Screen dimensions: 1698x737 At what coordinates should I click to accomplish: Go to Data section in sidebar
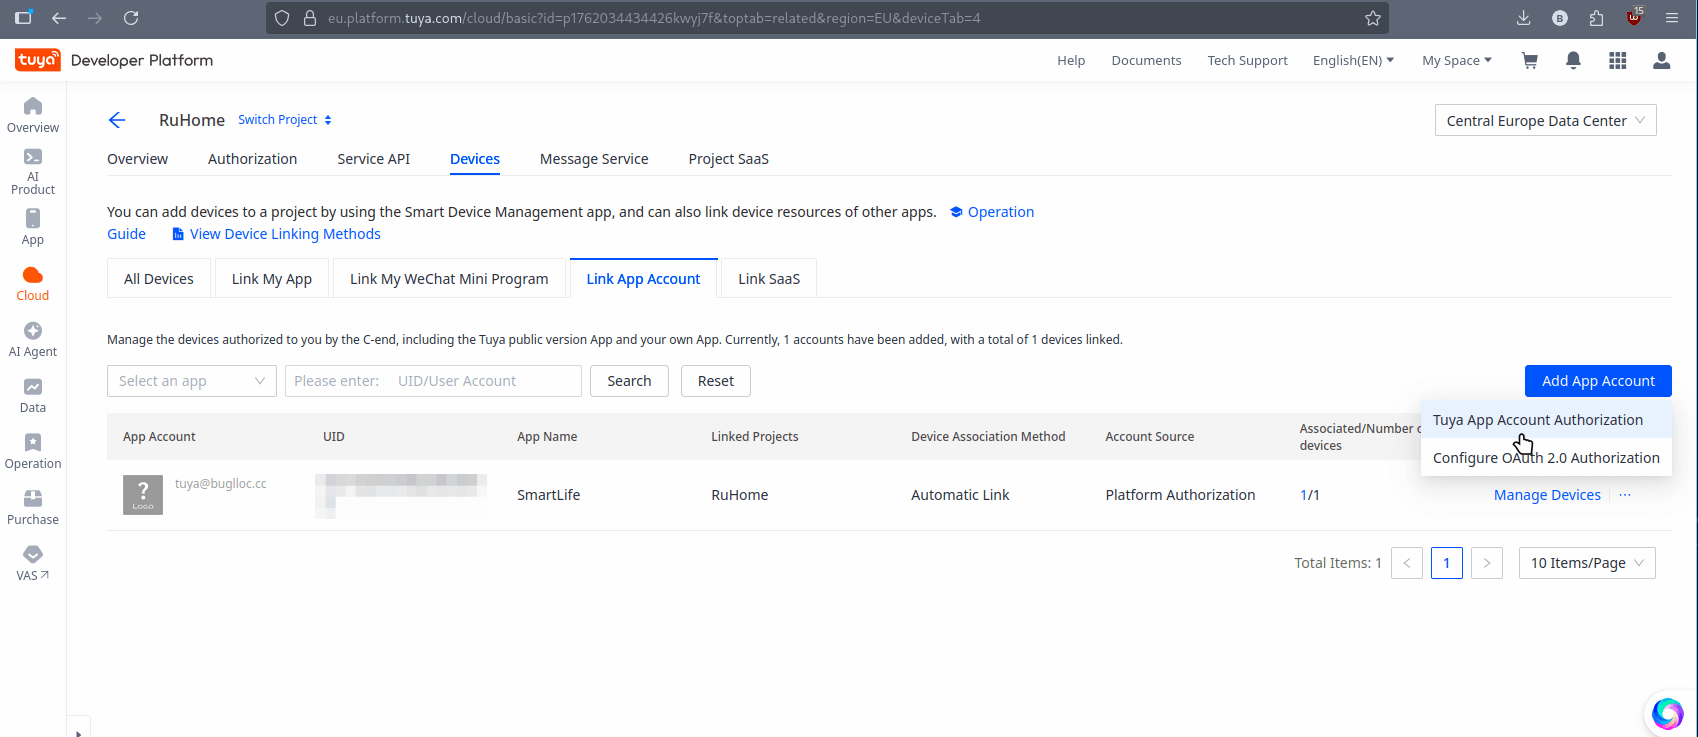click(x=33, y=395)
